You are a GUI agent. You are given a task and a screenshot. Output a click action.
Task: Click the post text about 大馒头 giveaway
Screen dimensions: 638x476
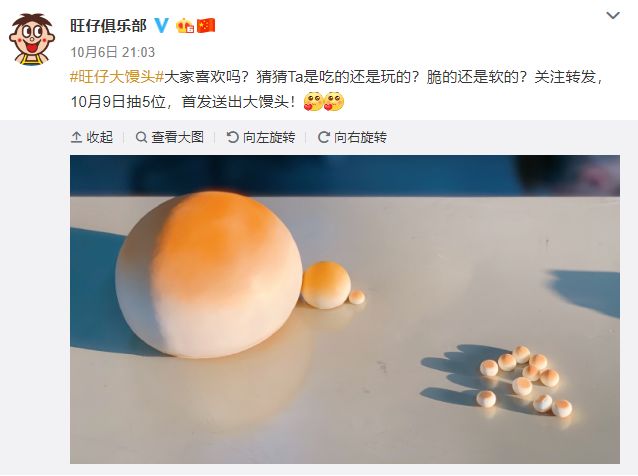click(337, 89)
